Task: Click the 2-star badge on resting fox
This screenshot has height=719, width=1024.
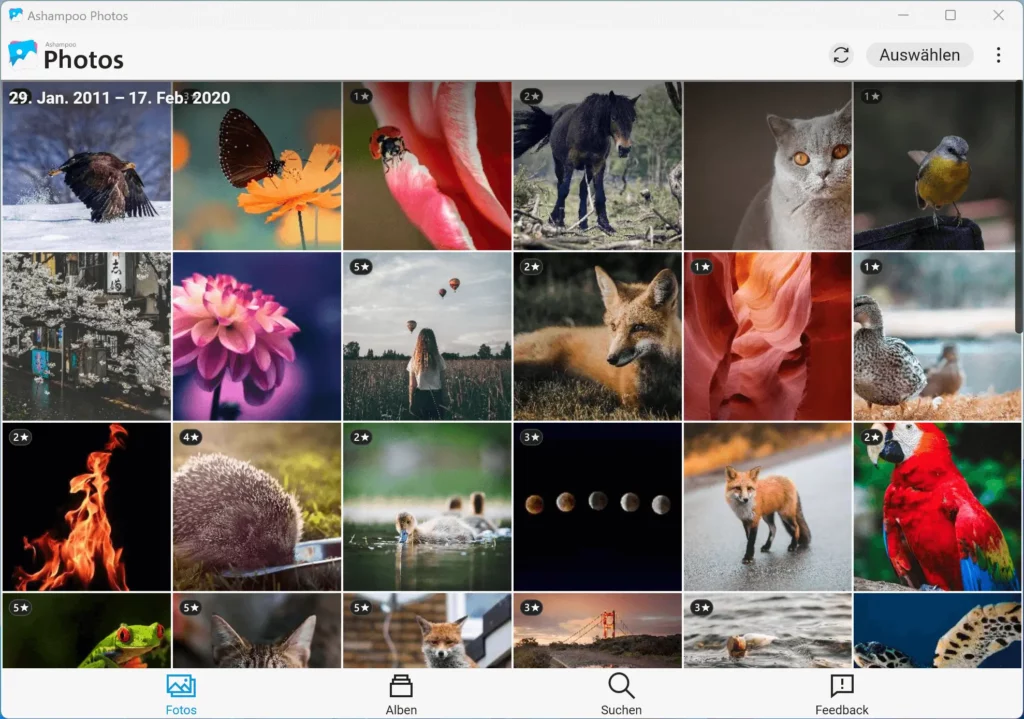Action: click(532, 266)
